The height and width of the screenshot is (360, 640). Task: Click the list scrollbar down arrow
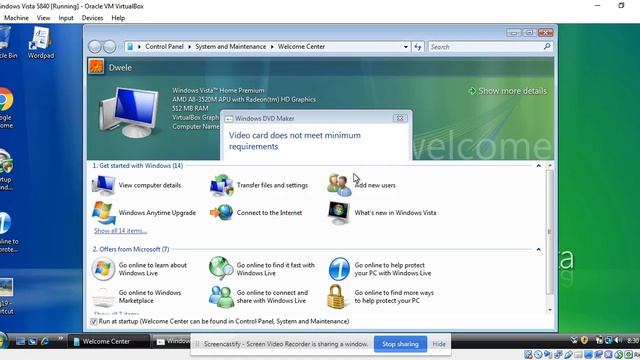coord(550,310)
